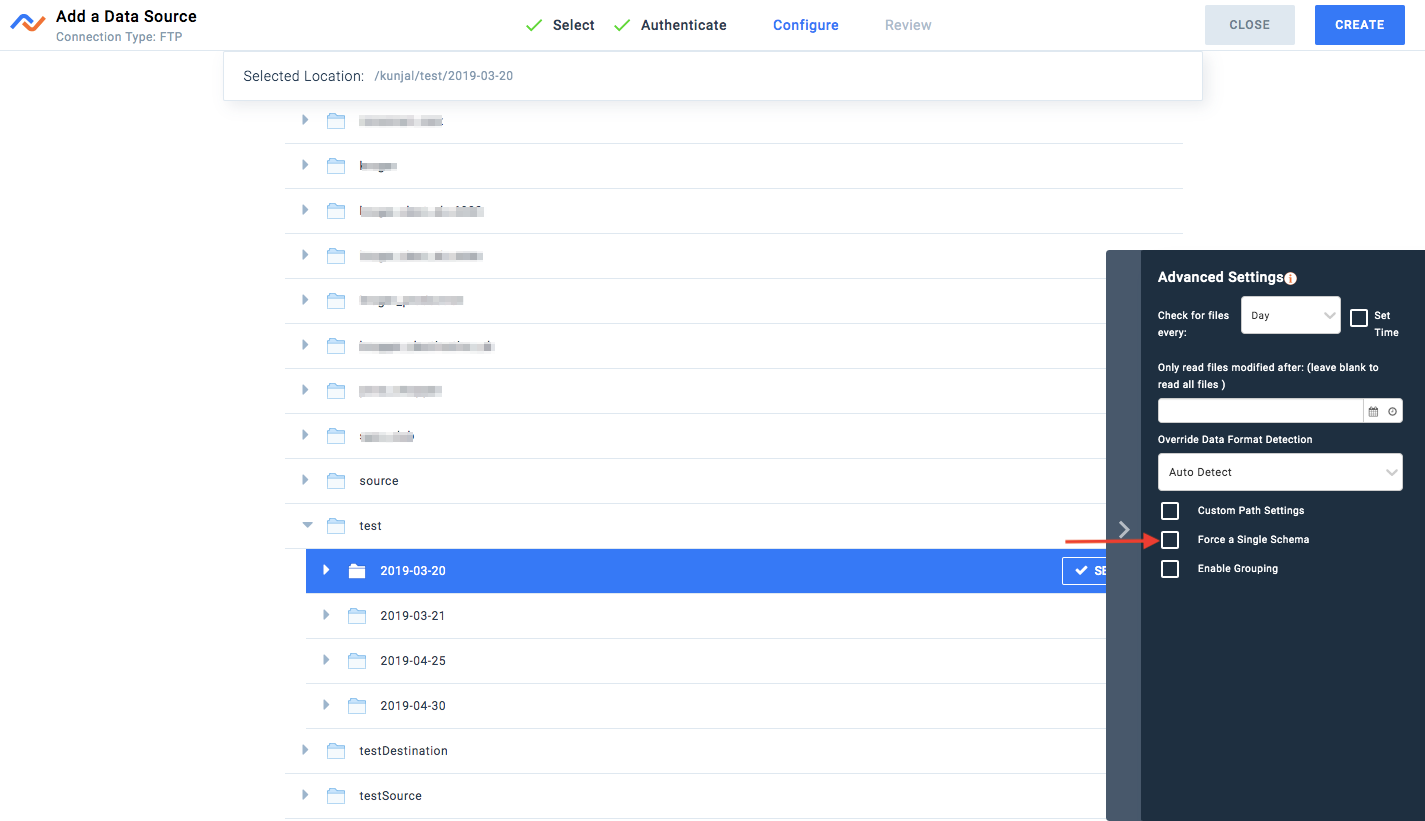The height and width of the screenshot is (821, 1425).
Task: Click the app logo icon in header
Action: (27, 24)
